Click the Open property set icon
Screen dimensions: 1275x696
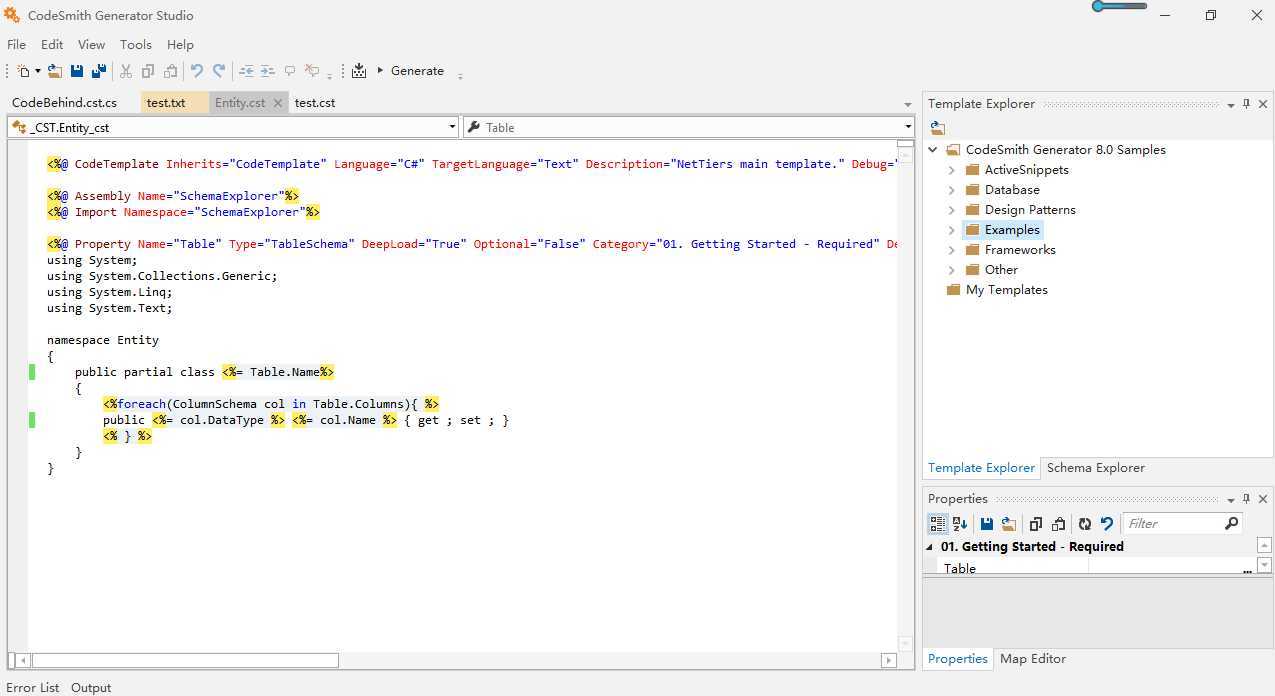[1009, 523]
